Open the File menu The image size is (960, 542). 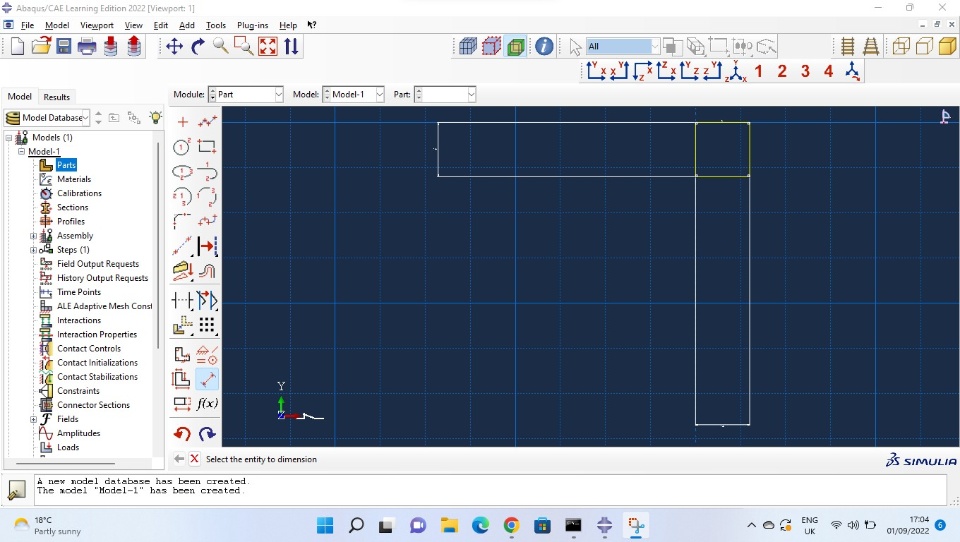point(28,25)
